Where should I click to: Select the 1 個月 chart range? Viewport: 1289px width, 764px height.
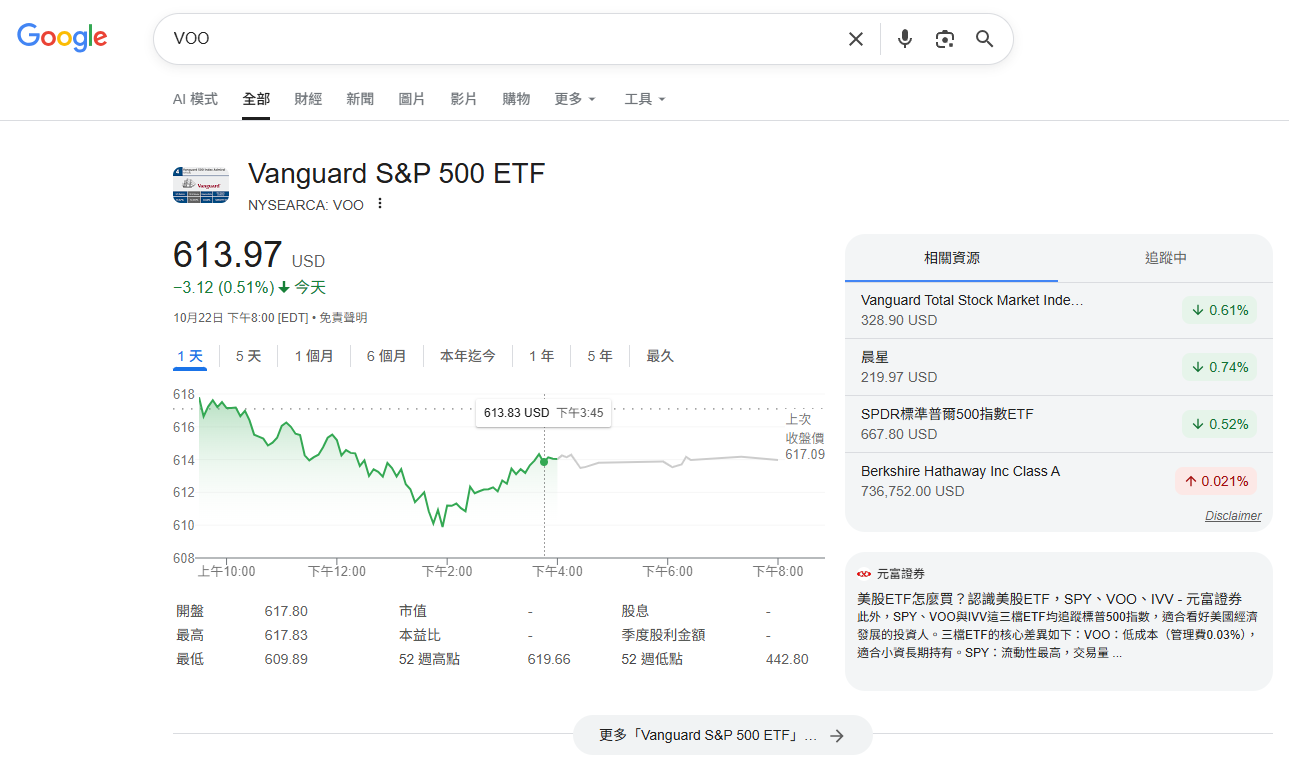point(314,356)
